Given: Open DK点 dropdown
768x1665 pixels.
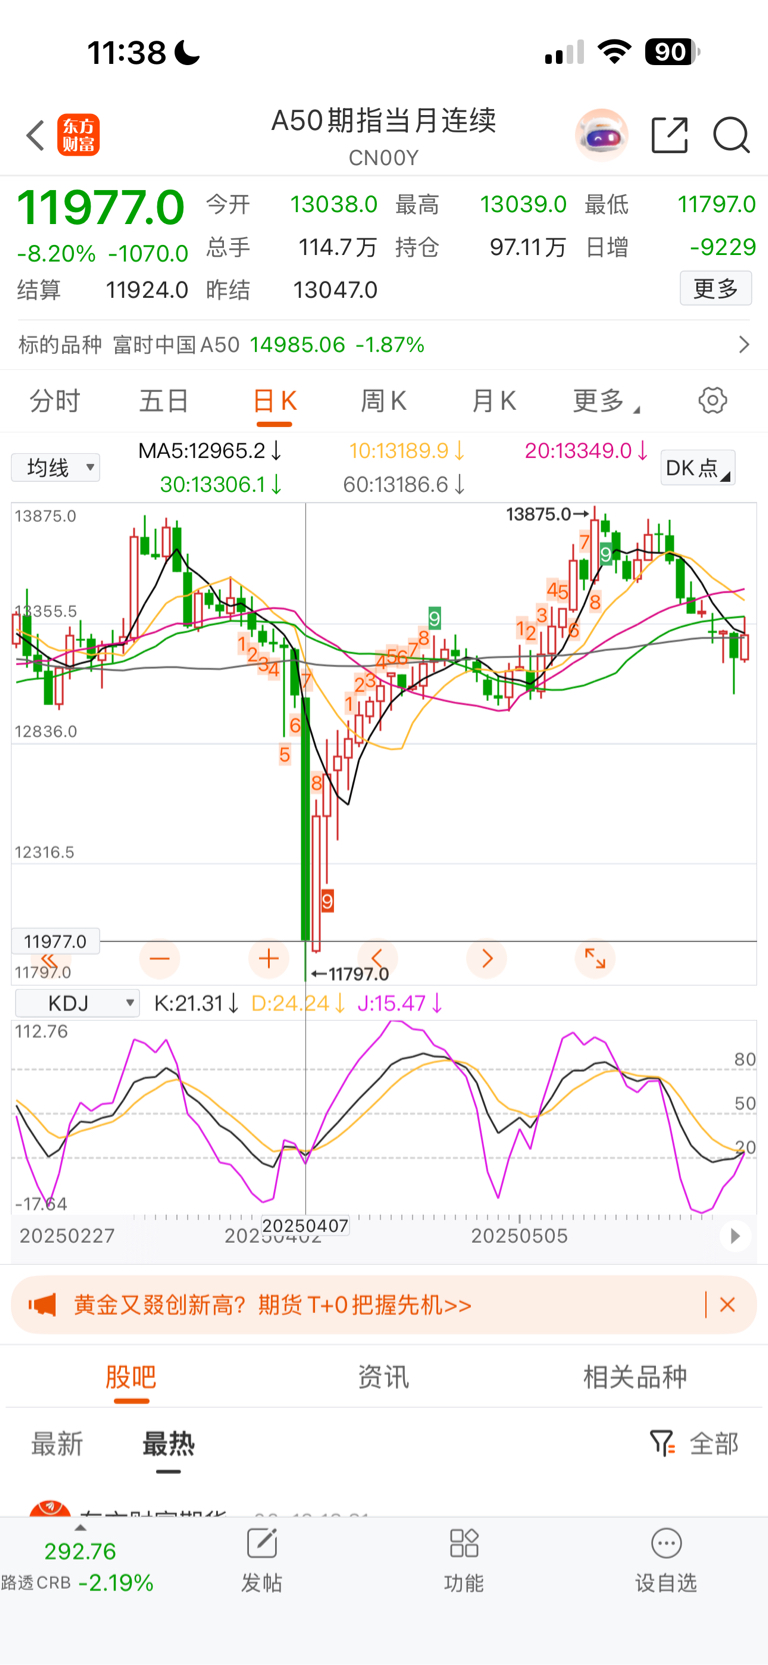Looking at the screenshot, I should [x=698, y=468].
